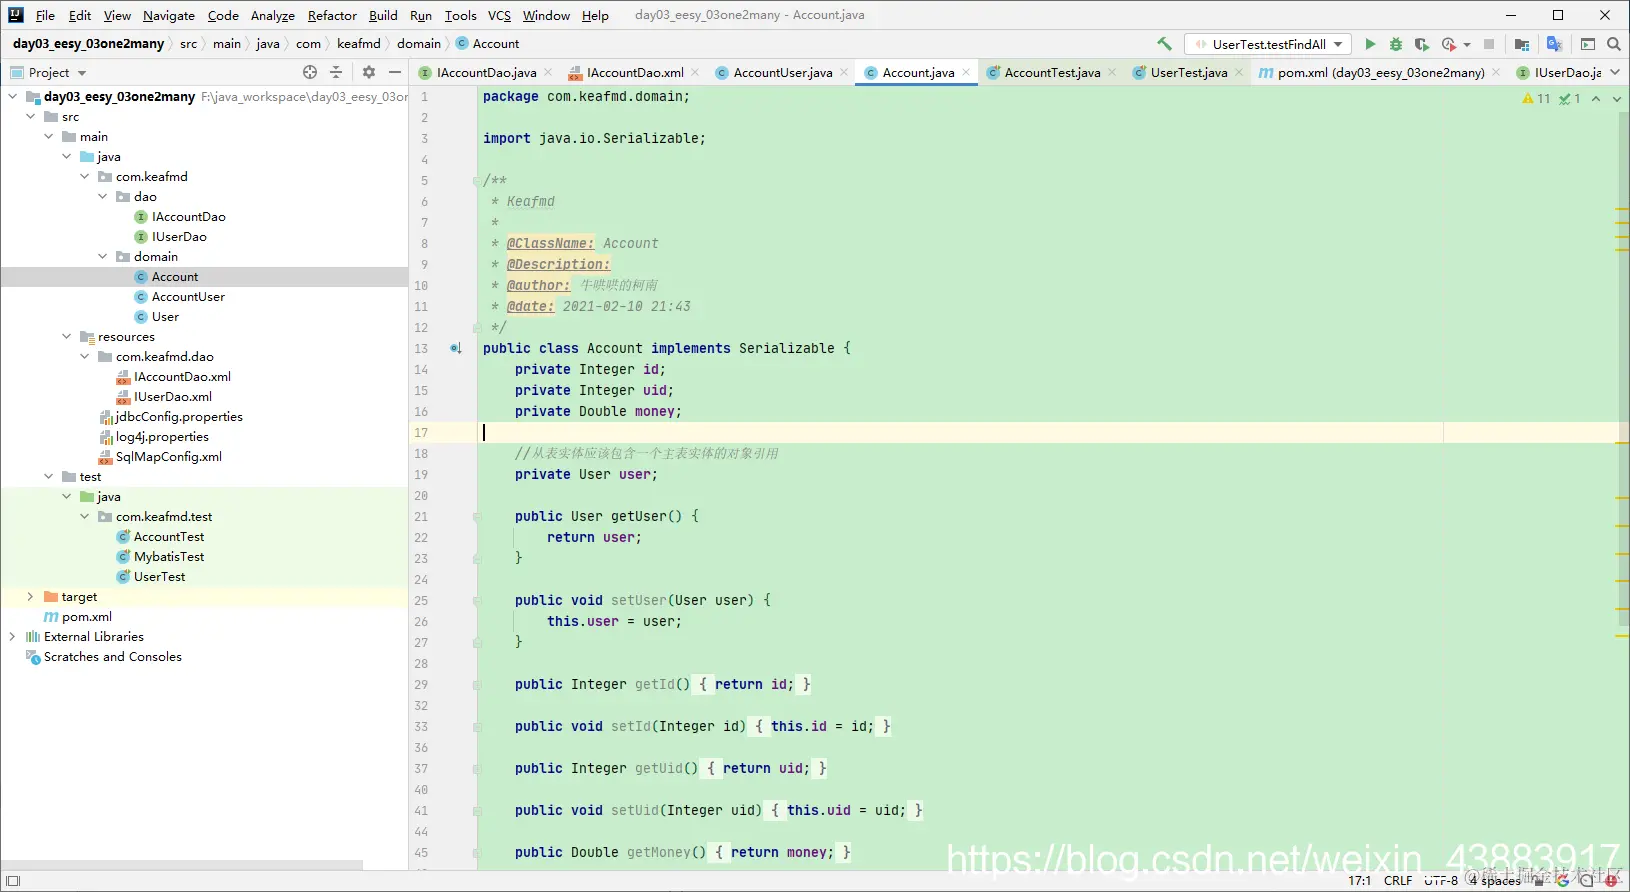
Task: Go to the previous highlighted error arrow
Action: click(x=1596, y=98)
